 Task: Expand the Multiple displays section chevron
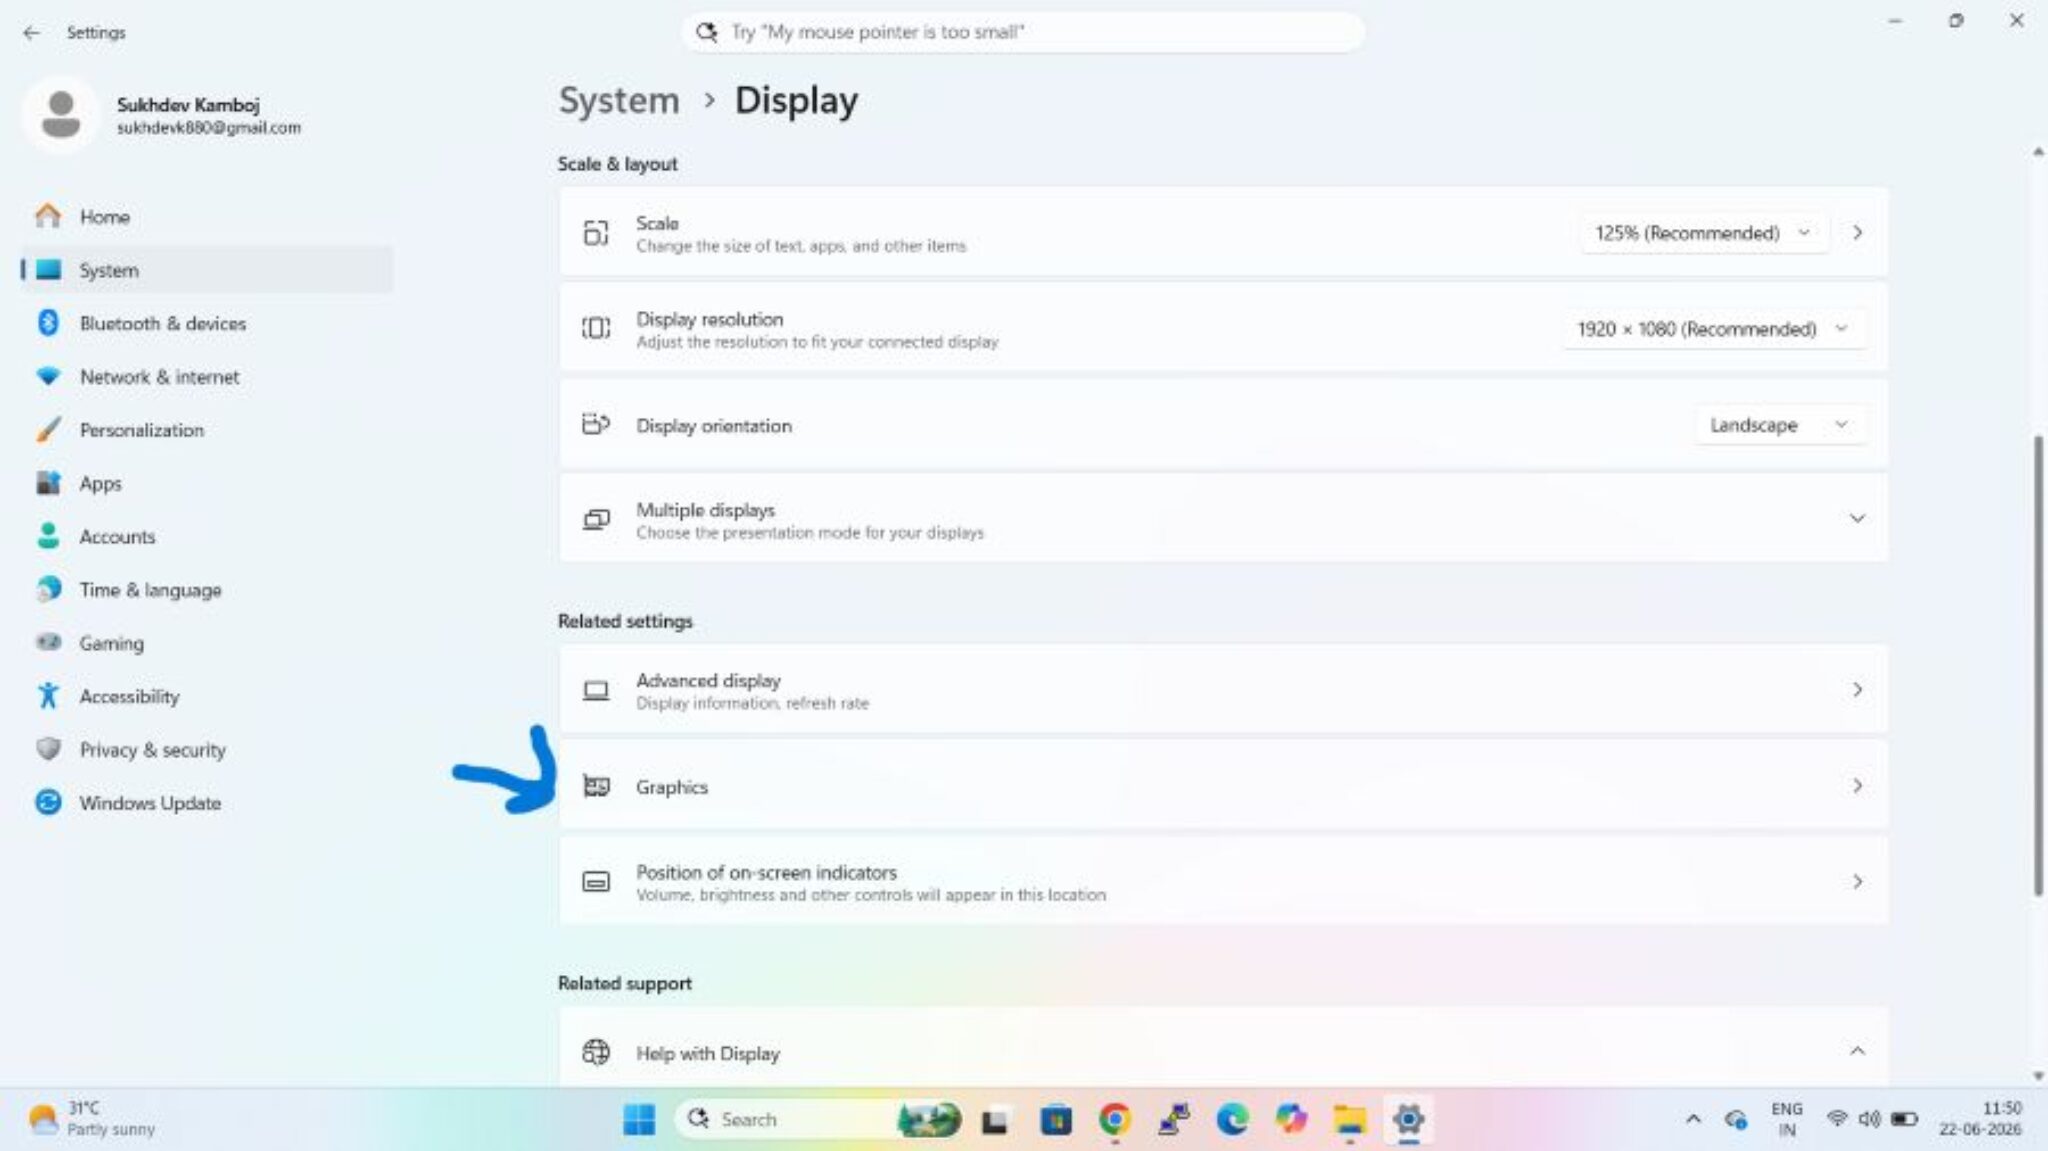point(1857,518)
